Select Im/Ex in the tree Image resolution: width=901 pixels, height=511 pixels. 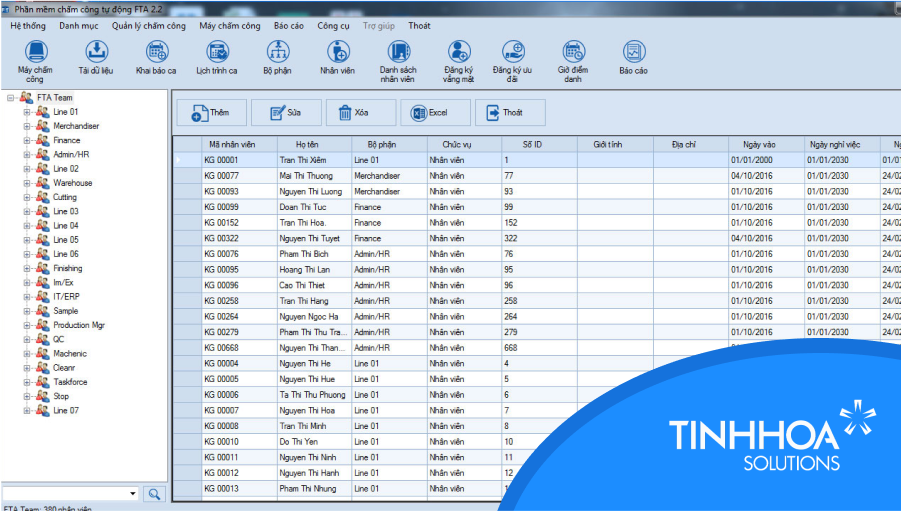point(63,283)
